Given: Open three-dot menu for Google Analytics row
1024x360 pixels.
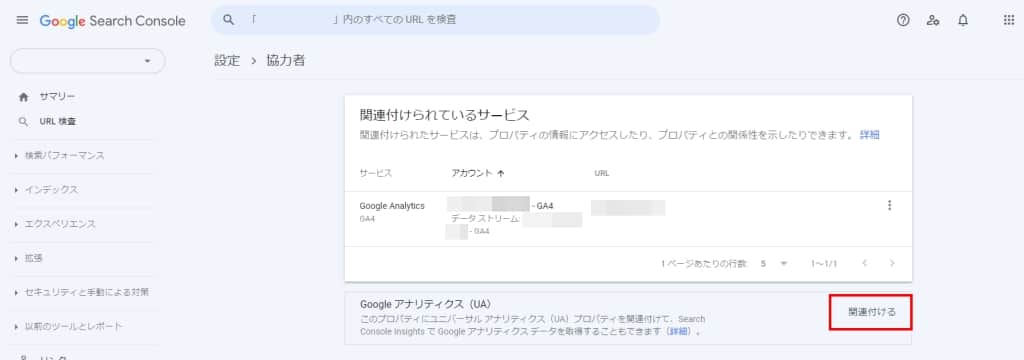Looking at the screenshot, I should click(x=889, y=206).
